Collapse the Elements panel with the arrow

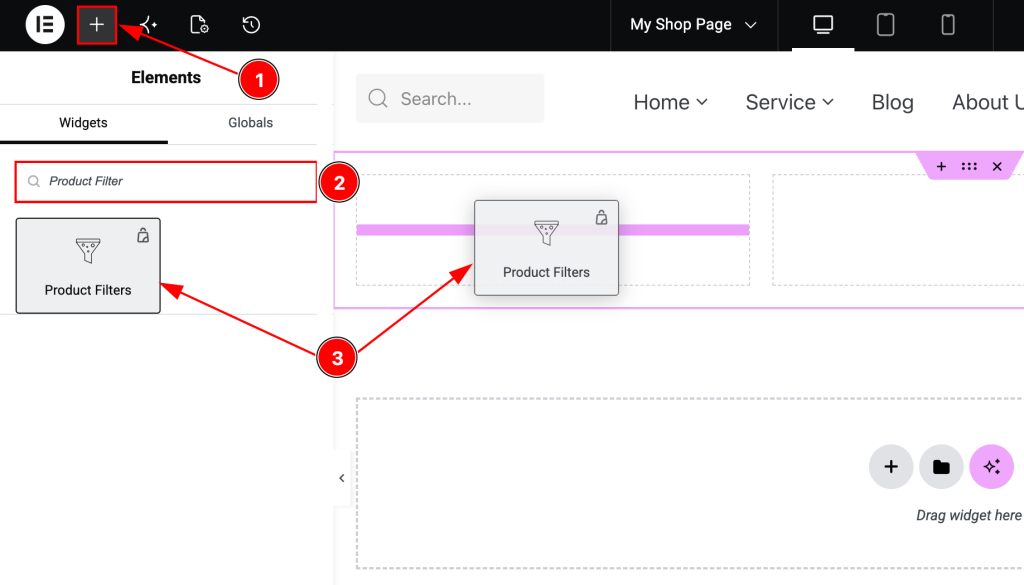(342, 478)
